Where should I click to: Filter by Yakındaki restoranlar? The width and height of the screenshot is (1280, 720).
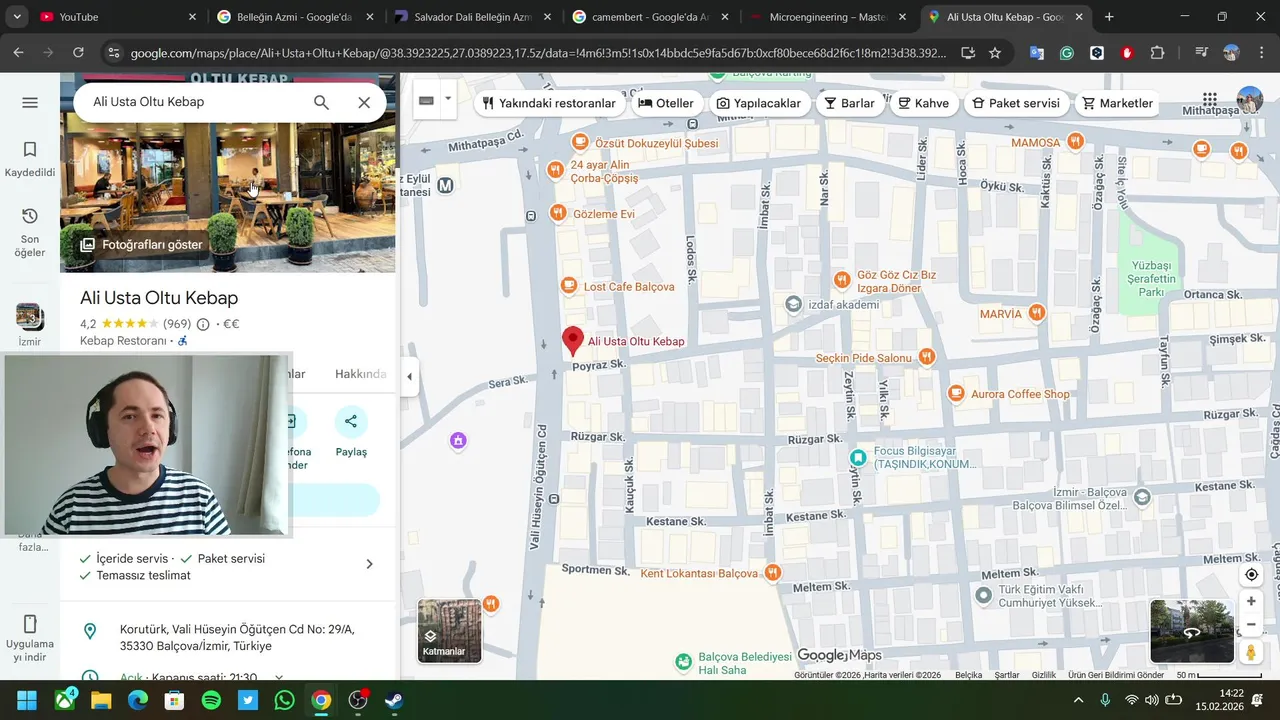click(x=549, y=103)
